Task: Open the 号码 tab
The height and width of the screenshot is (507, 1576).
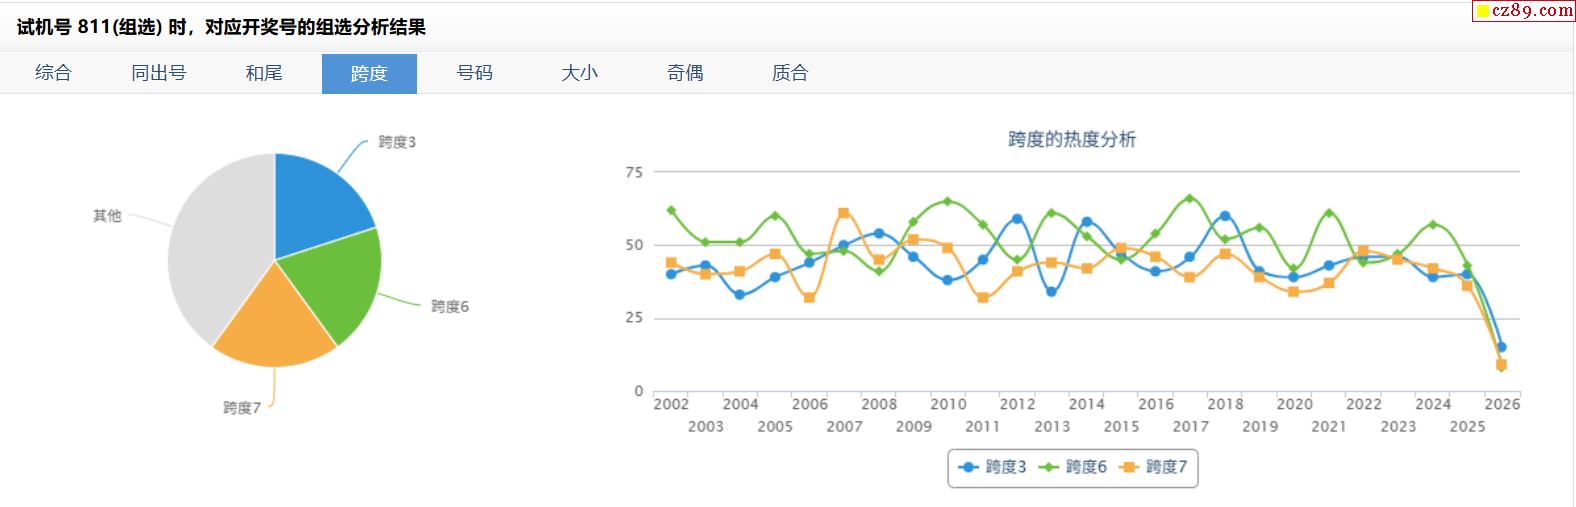Action: tap(474, 73)
